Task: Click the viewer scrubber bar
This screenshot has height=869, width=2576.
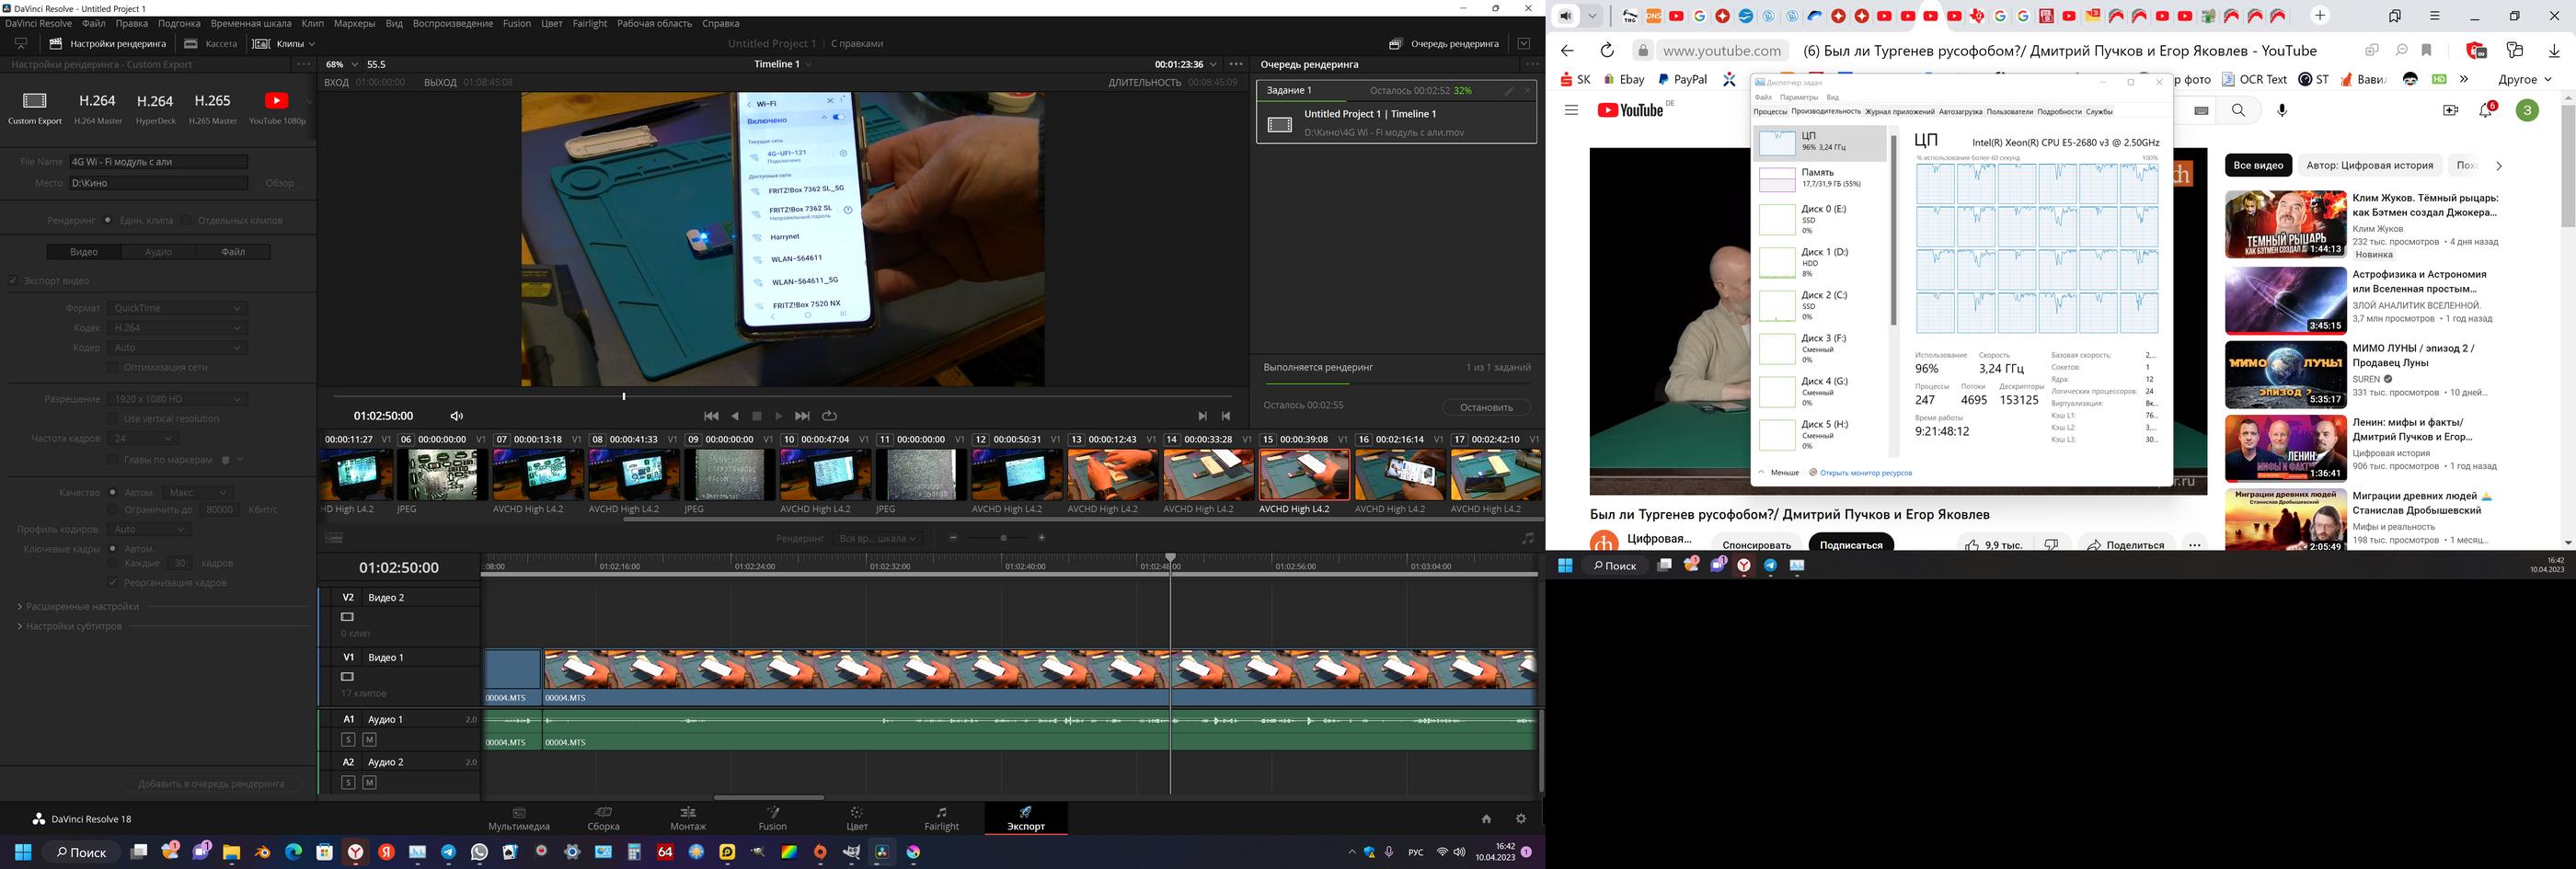Action: click(783, 397)
